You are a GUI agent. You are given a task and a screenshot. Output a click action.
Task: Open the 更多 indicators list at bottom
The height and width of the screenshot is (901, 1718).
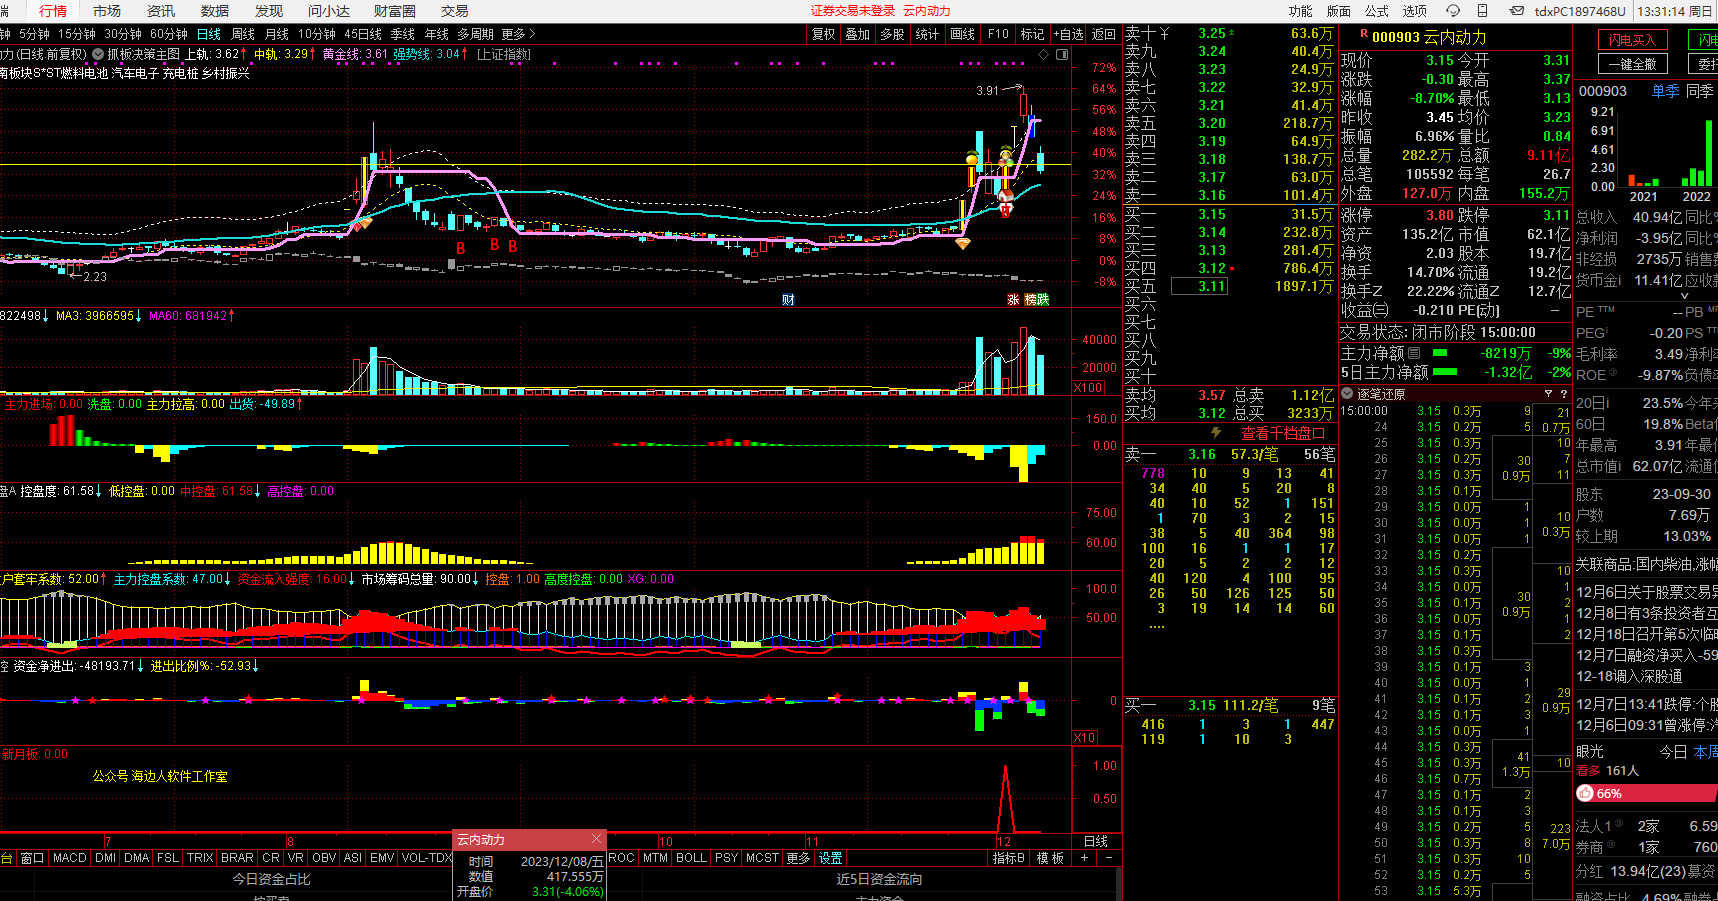[798, 858]
